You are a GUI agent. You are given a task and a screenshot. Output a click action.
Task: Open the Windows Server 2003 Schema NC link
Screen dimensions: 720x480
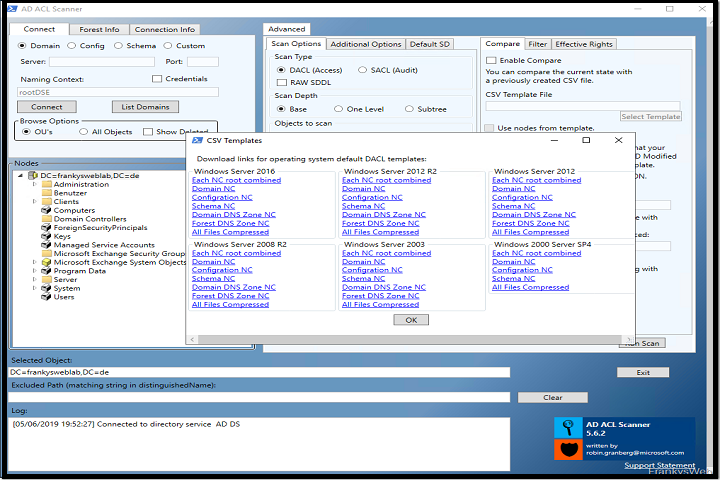[x=364, y=279]
